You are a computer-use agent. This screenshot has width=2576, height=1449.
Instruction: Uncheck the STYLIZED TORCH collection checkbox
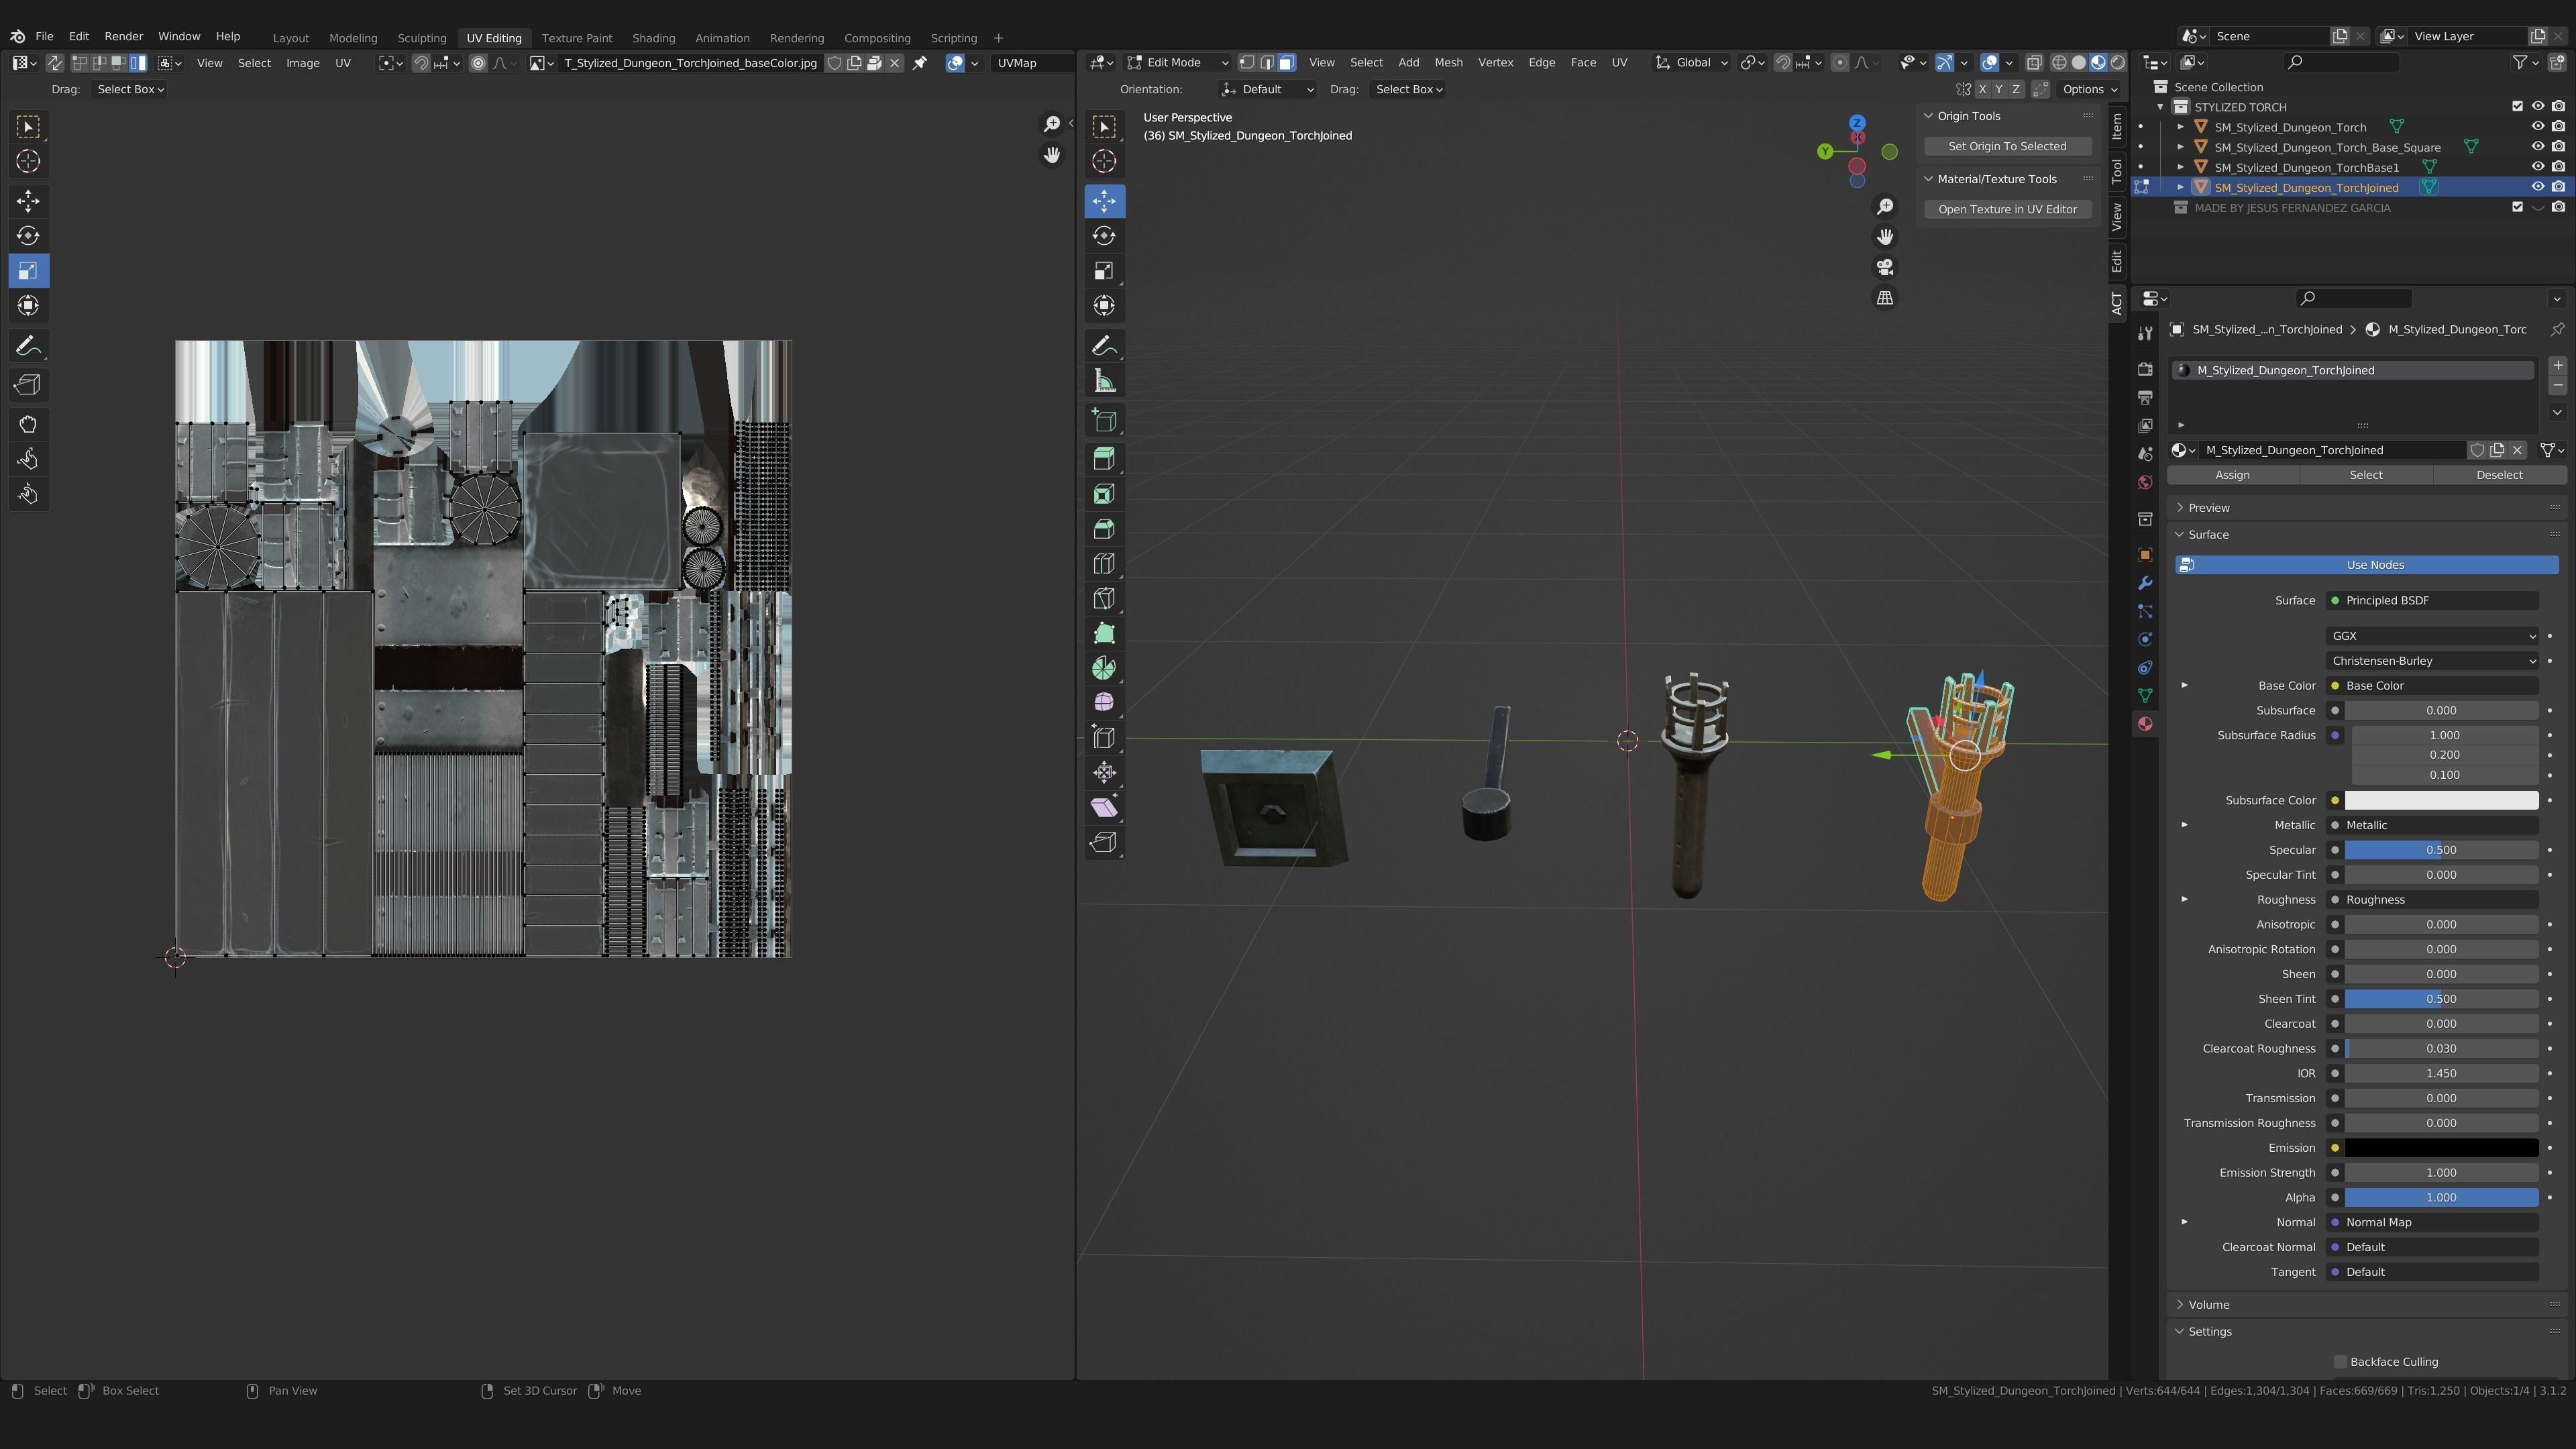[x=2517, y=106]
